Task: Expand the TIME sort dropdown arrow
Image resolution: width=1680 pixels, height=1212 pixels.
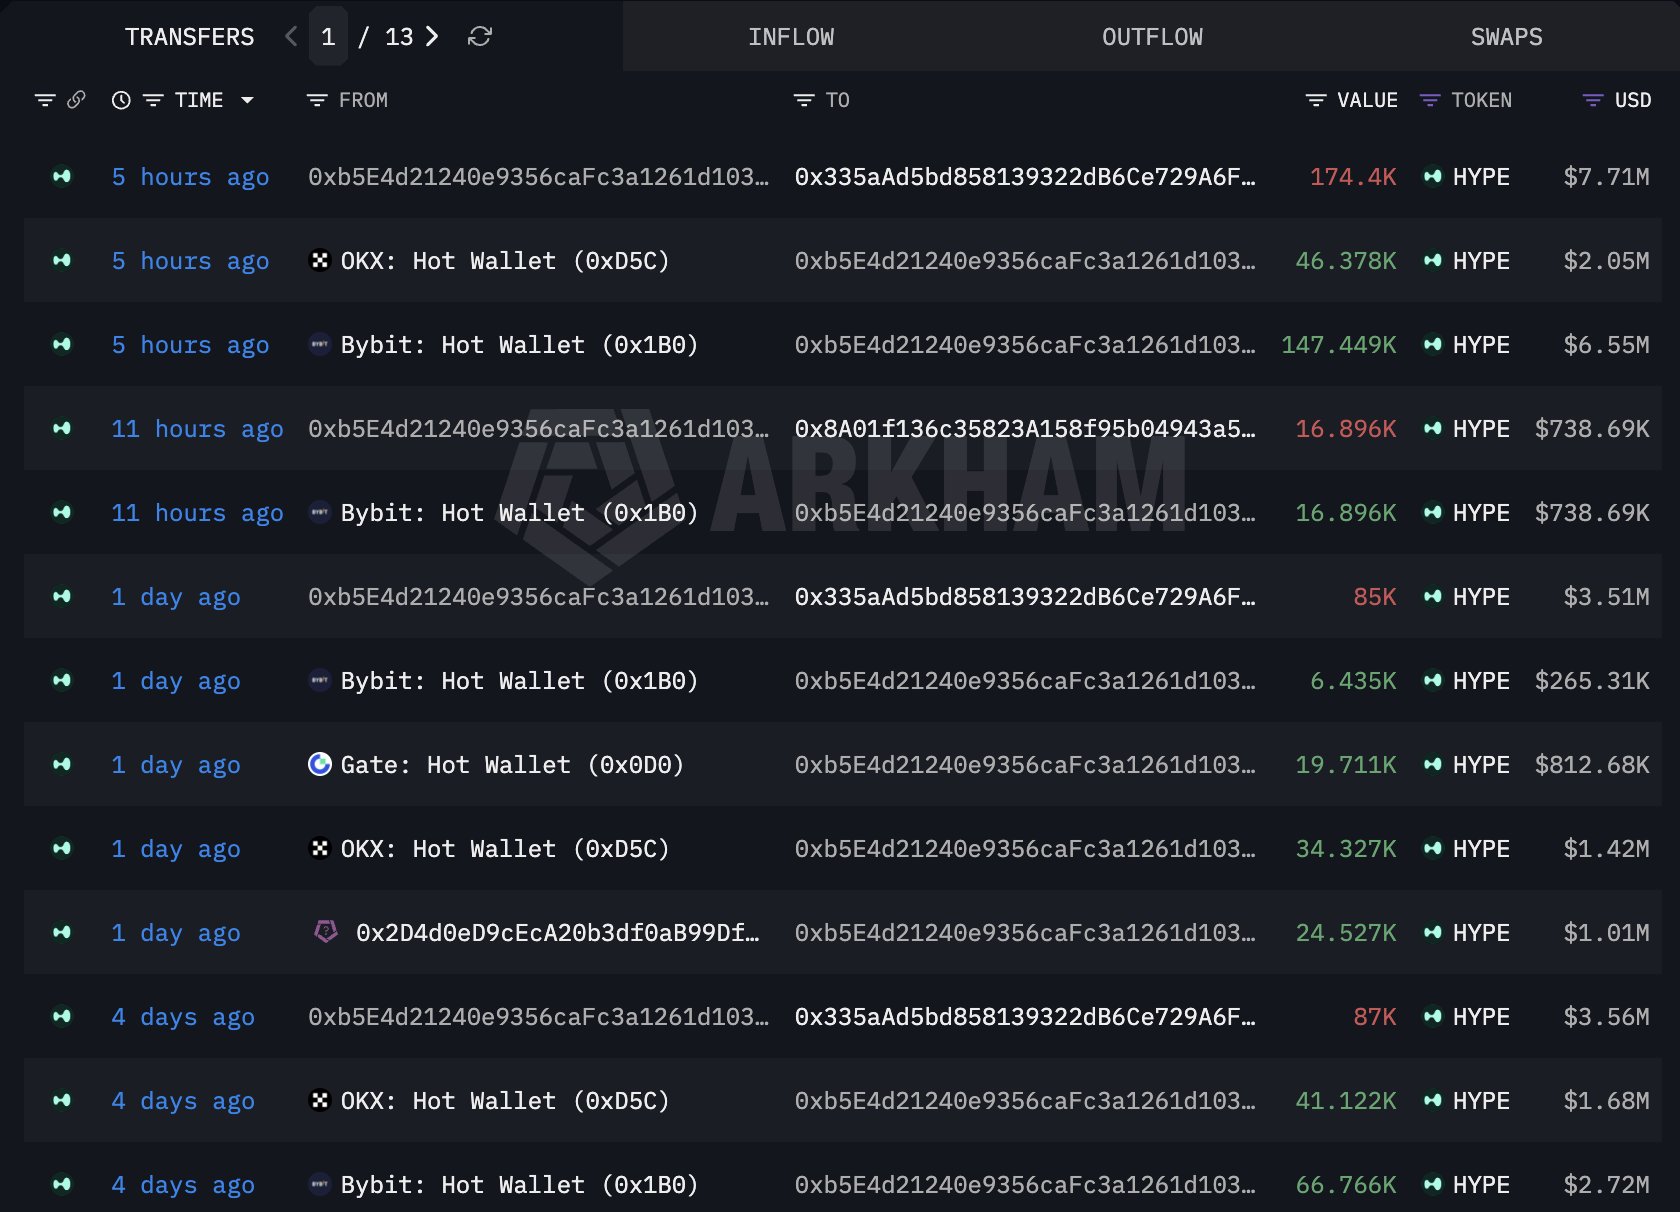Action: (x=247, y=100)
